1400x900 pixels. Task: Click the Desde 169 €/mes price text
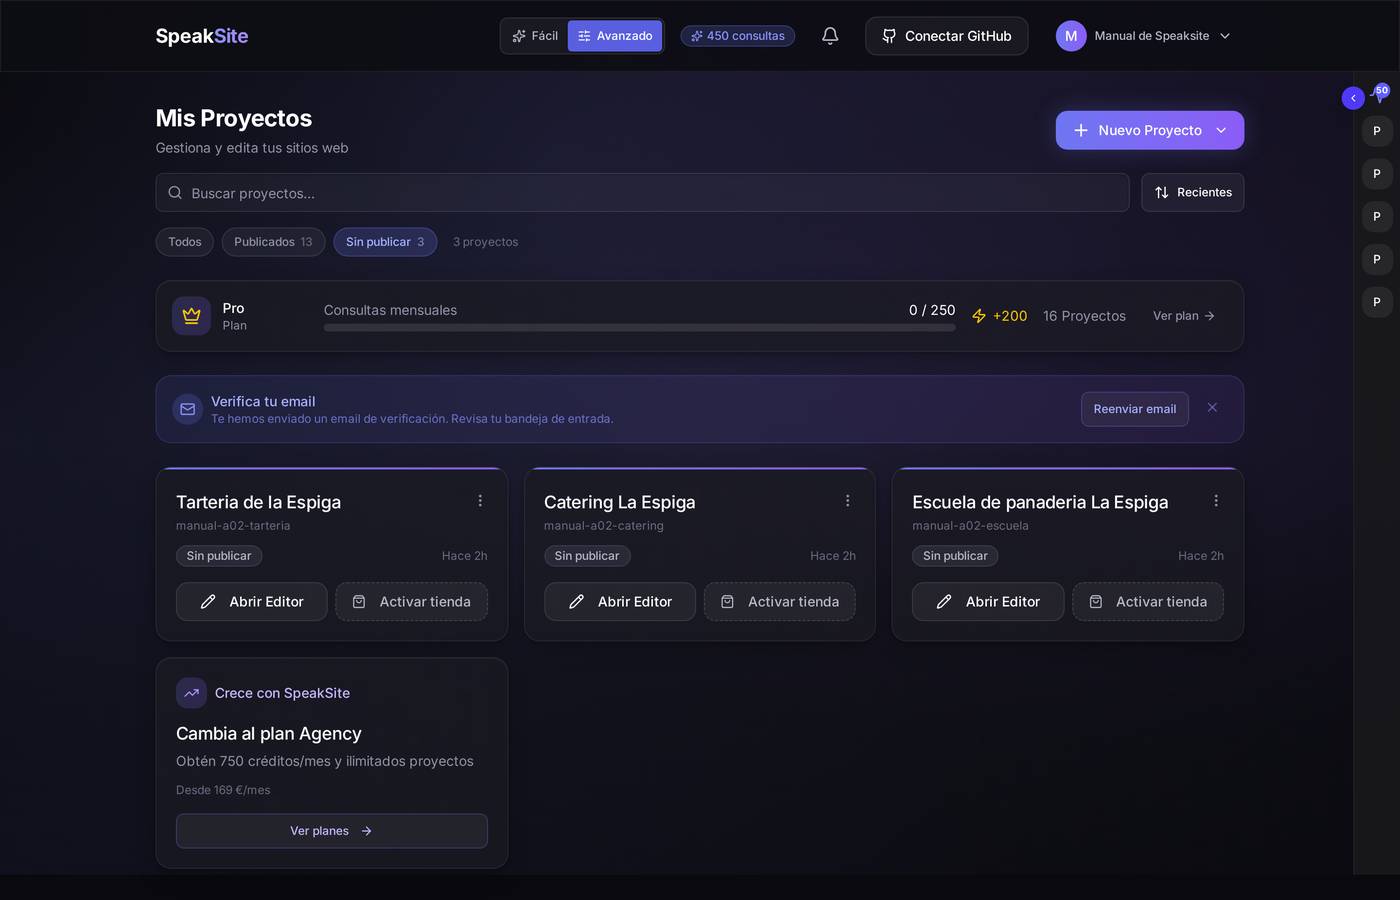coord(223,790)
